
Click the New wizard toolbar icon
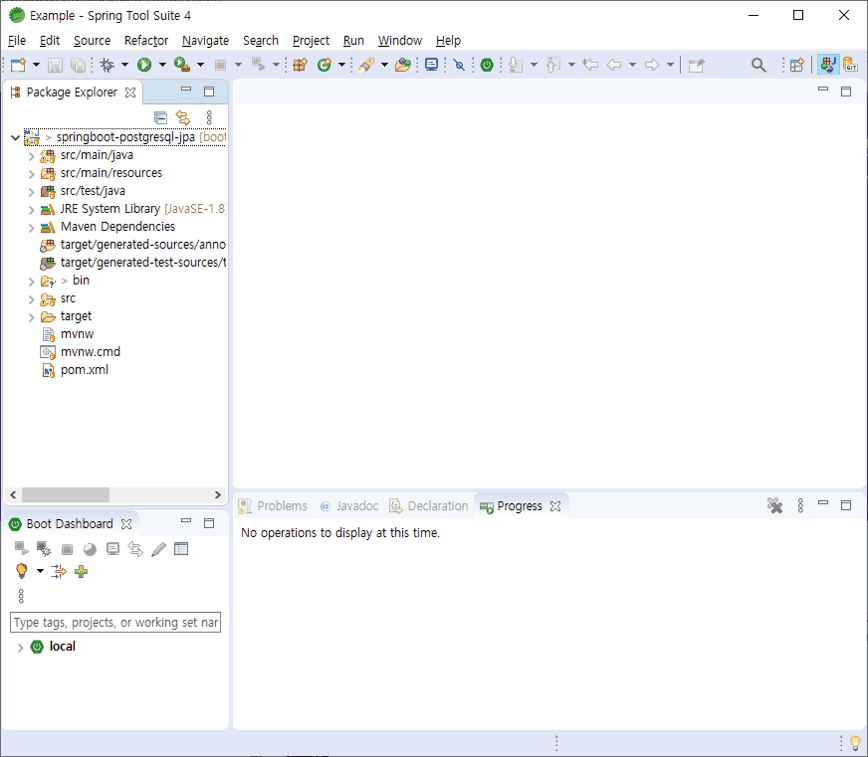coord(18,65)
